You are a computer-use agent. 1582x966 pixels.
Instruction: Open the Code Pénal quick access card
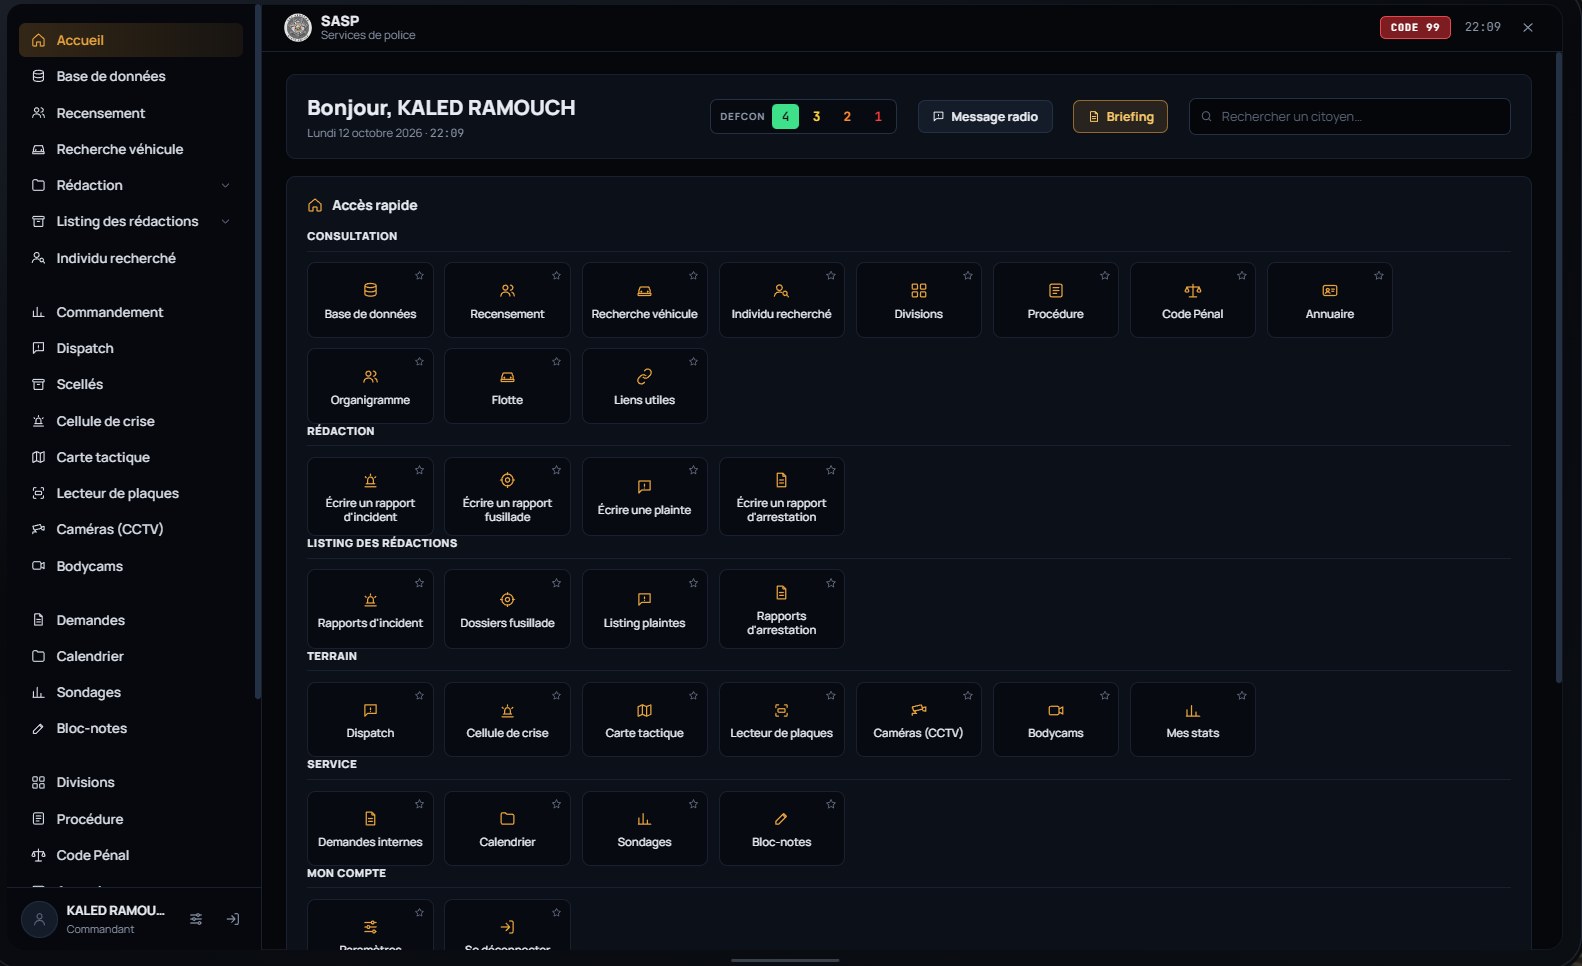click(1192, 300)
